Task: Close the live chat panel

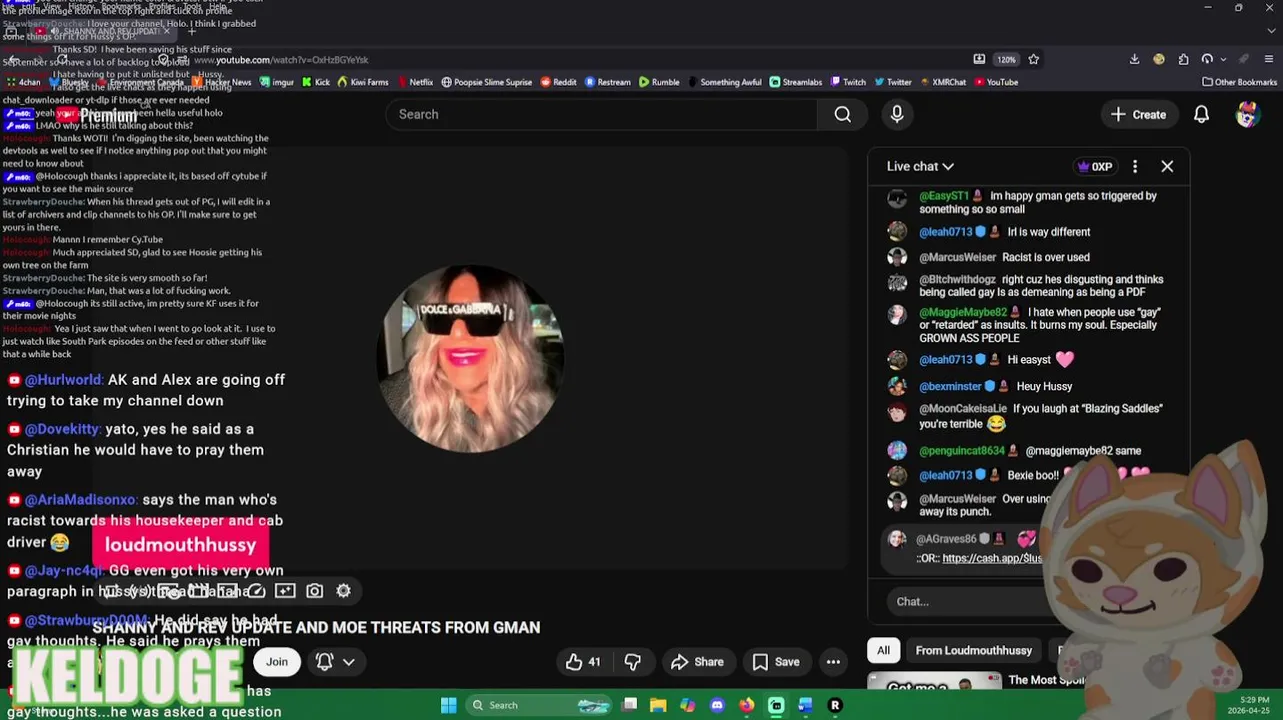Action: coord(1167,166)
